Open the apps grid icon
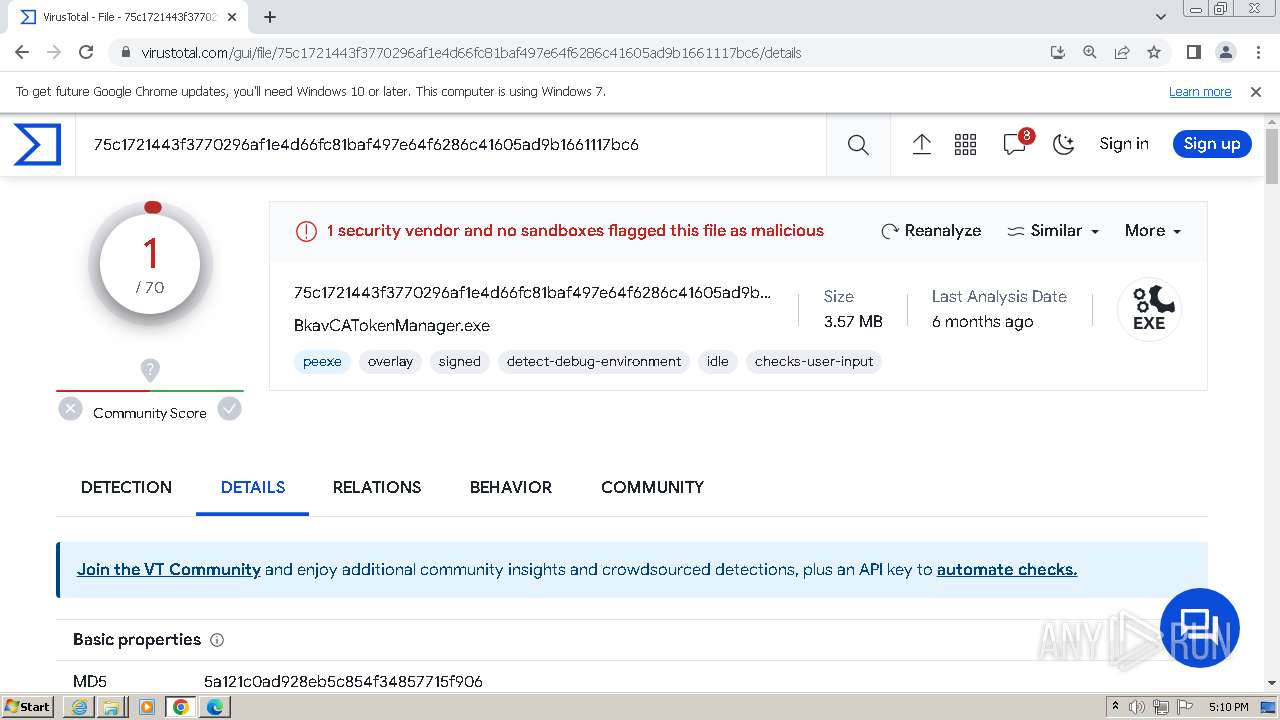The image size is (1280, 720). tap(965, 144)
